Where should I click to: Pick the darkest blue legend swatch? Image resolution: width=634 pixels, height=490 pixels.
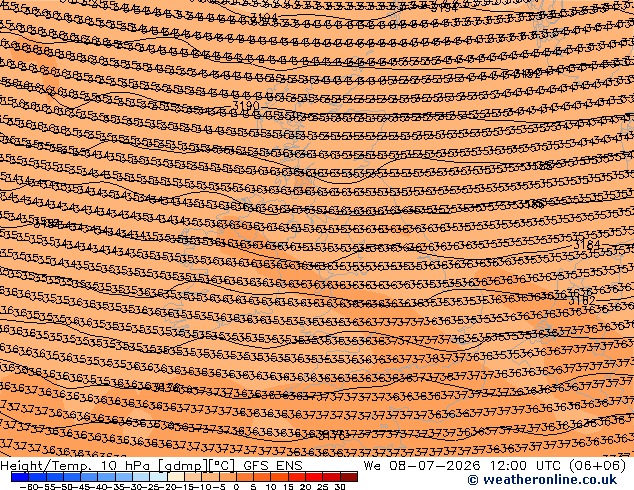click(x=20, y=477)
